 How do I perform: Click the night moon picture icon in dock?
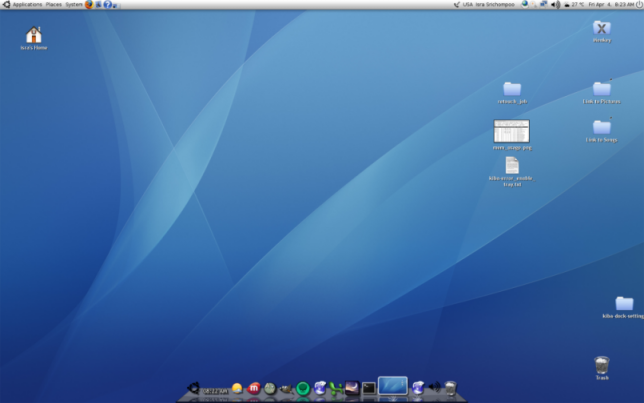(352, 388)
